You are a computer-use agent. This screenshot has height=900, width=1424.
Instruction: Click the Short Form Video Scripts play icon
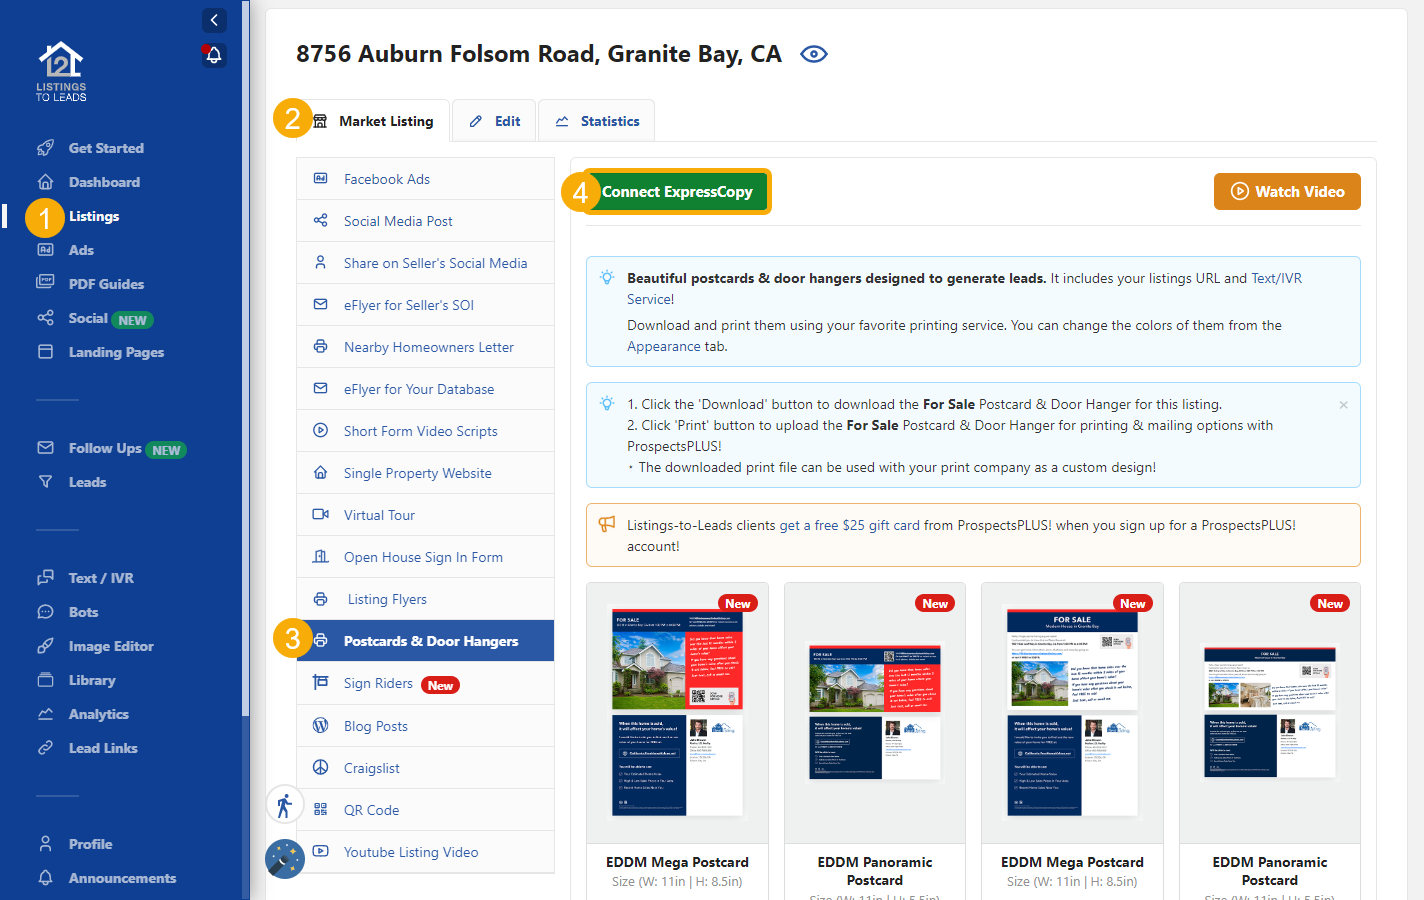click(x=320, y=431)
